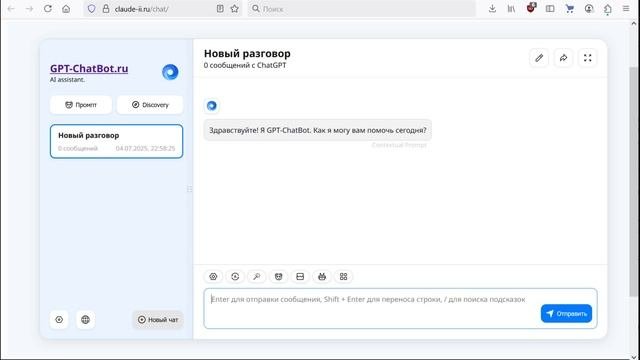The image size is (640, 360).
Task: Share the conversation with arrow icon
Action: [x=563, y=58]
